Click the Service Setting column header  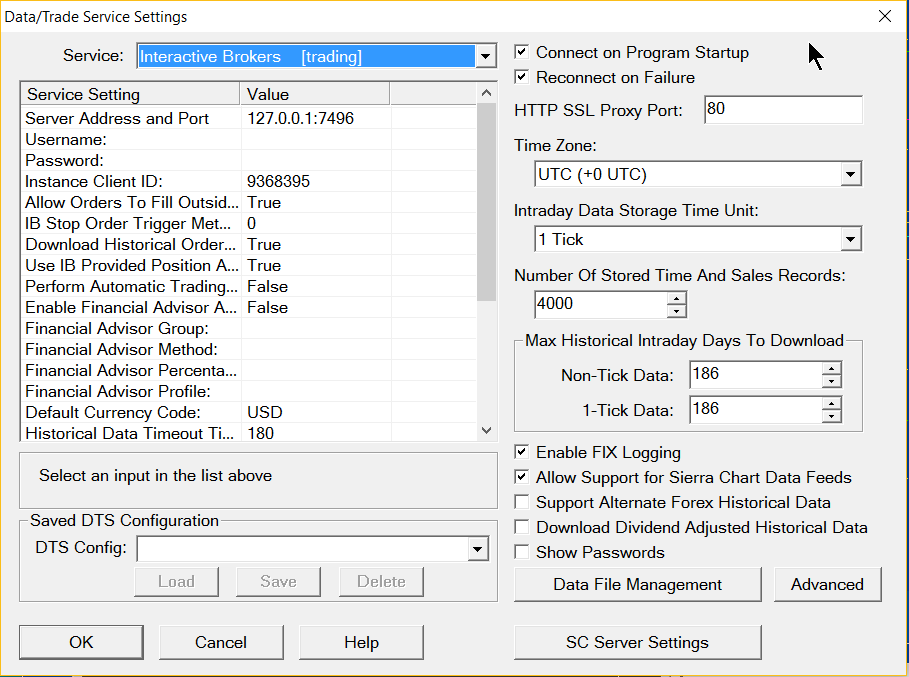pyautogui.click(x=130, y=94)
